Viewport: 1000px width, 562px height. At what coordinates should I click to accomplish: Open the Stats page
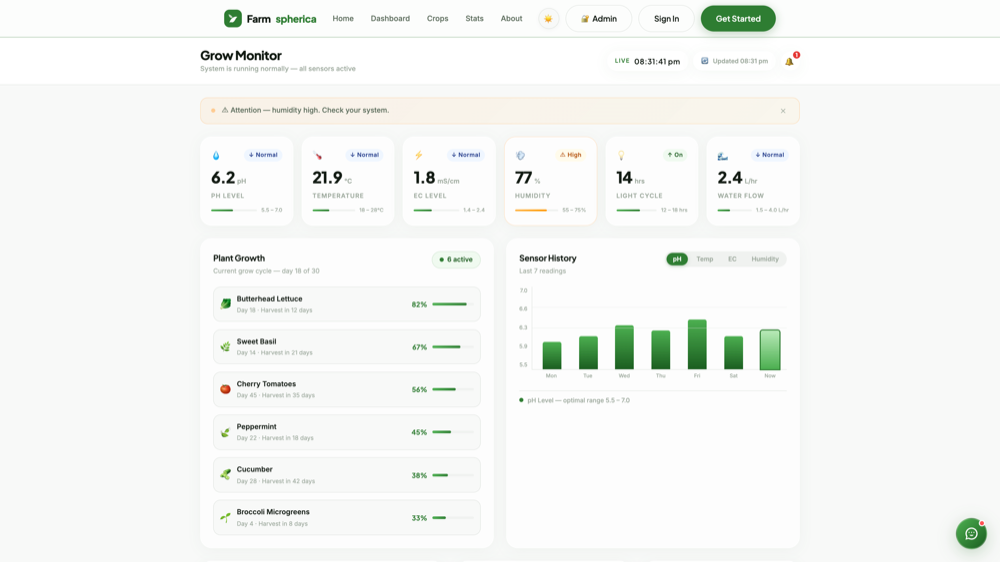pyautogui.click(x=474, y=18)
